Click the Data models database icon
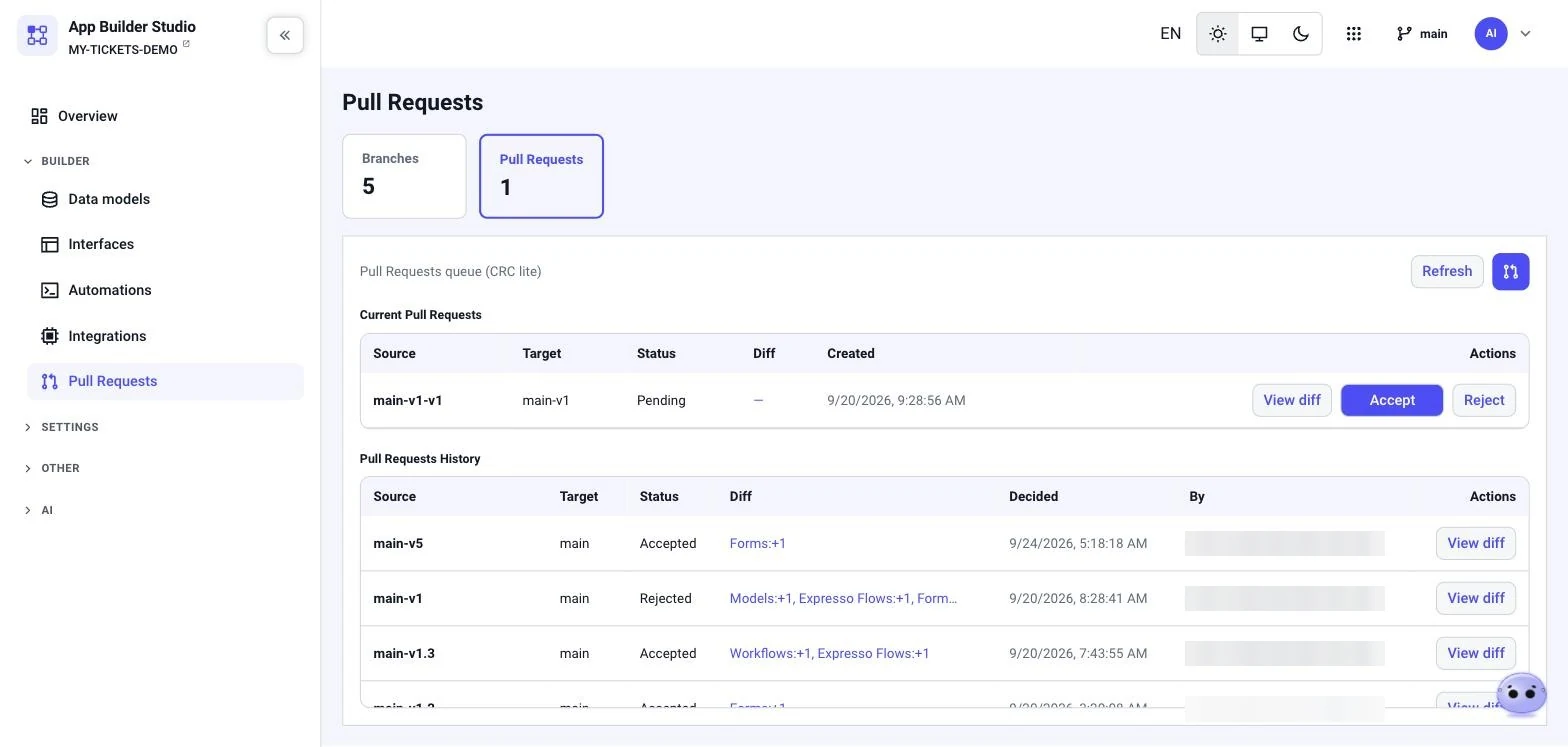This screenshot has height=747, width=1568. [x=49, y=199]
